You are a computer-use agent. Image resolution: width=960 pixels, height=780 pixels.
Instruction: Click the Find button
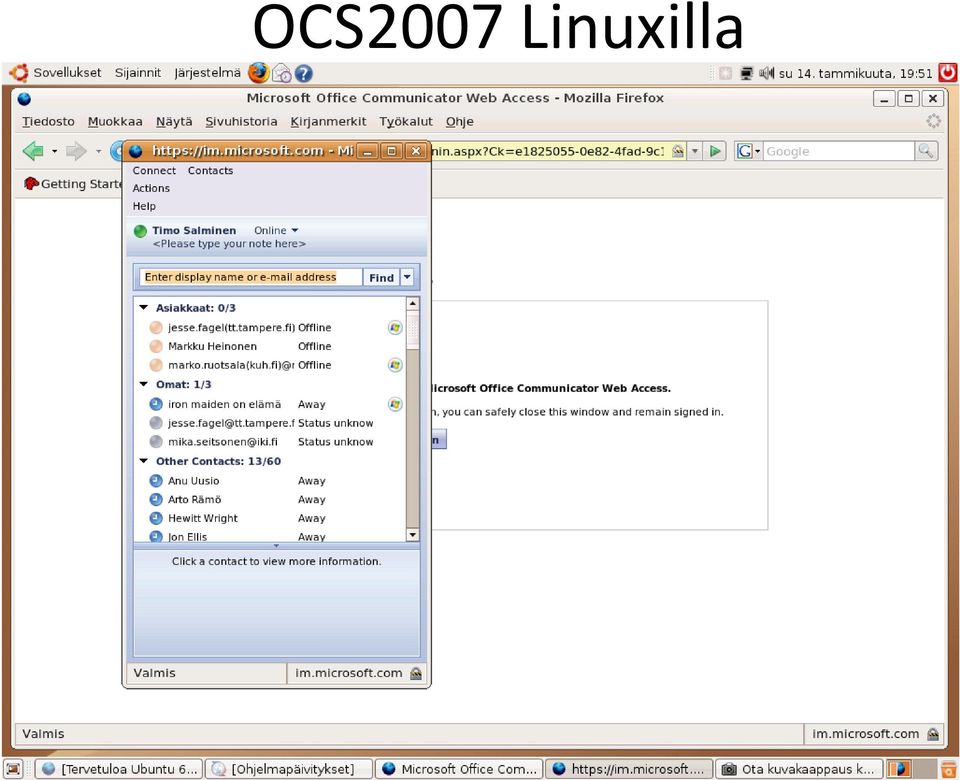(x=381, y=277)
